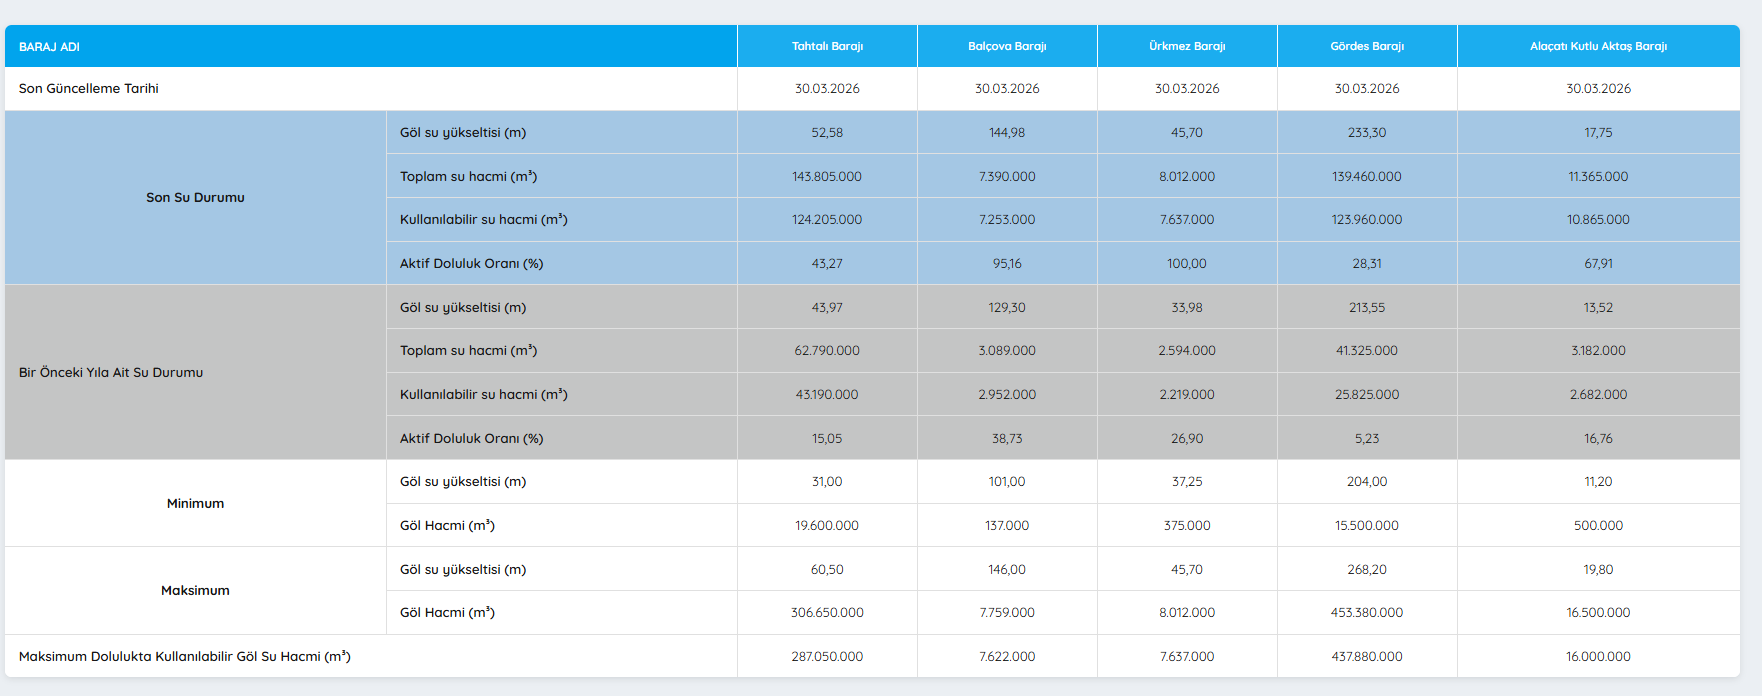Select the Ürkmez Barajı column header
The width and height of the screenshot is (1762, 696).
click(x=1187, y=46)
